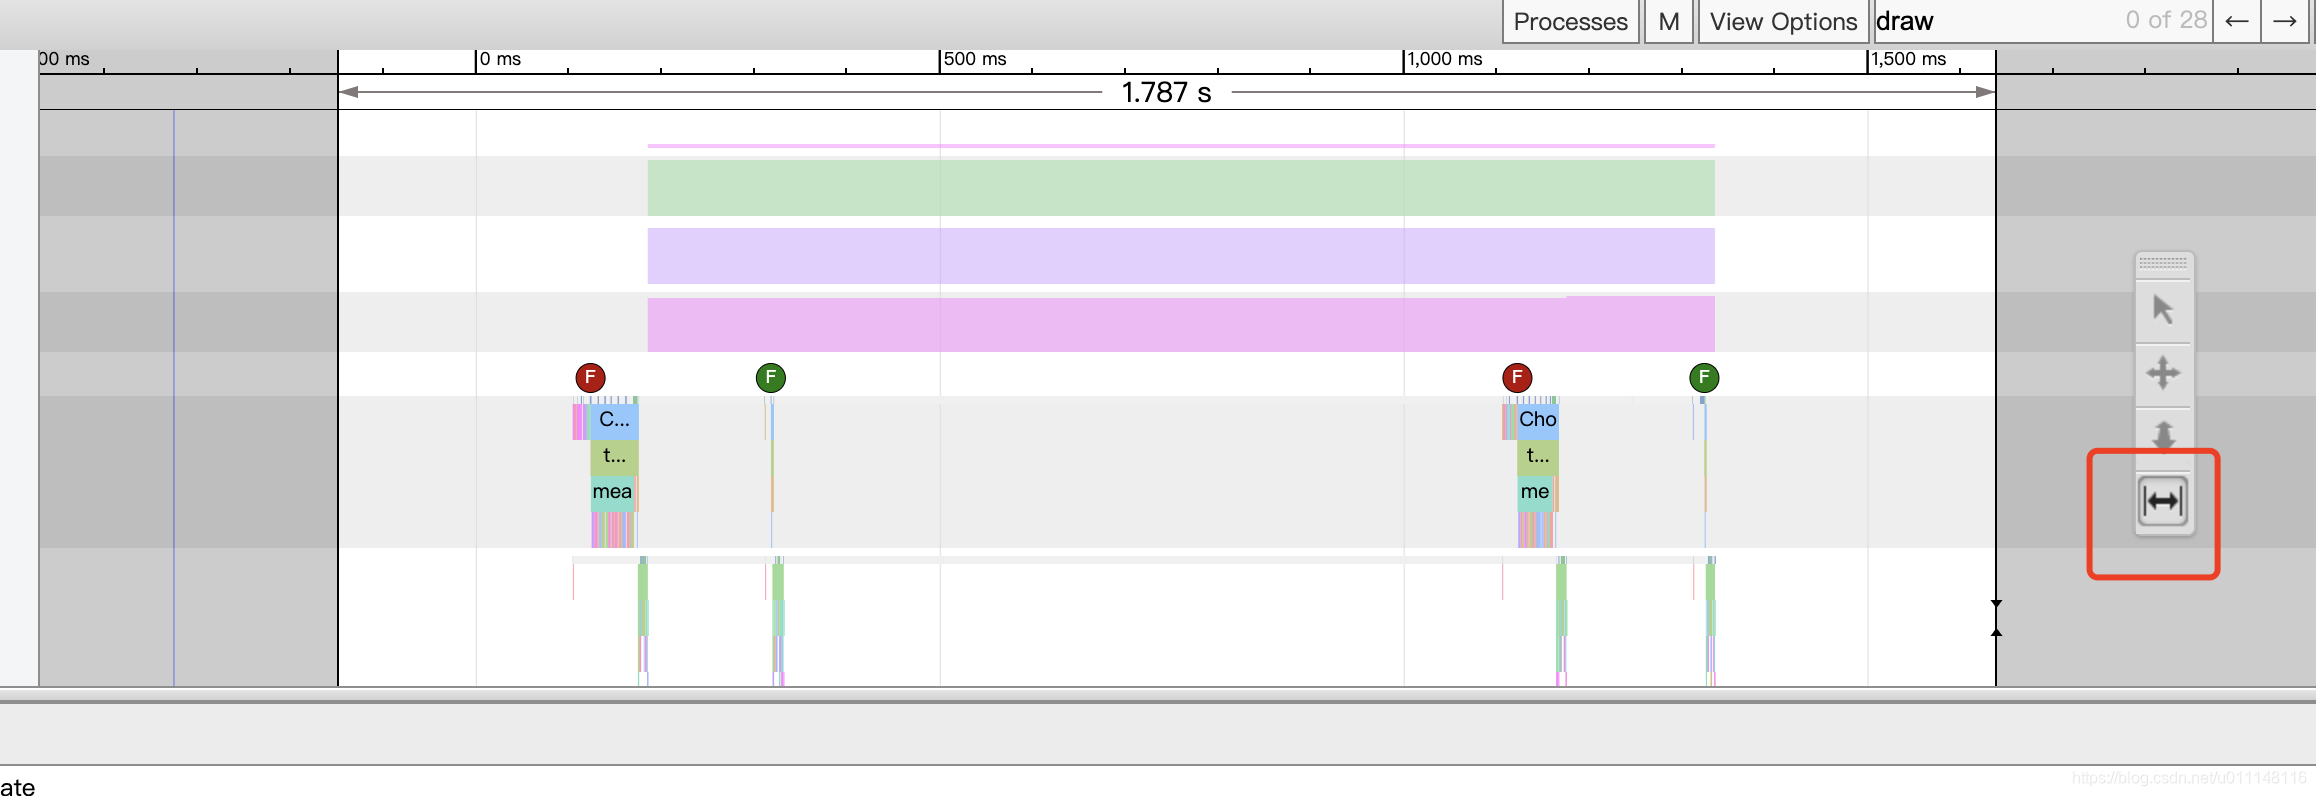2316x796 pixels.
Task: Click second red F frame marker
Action: pyautogui.click(x=1517, y=378)
